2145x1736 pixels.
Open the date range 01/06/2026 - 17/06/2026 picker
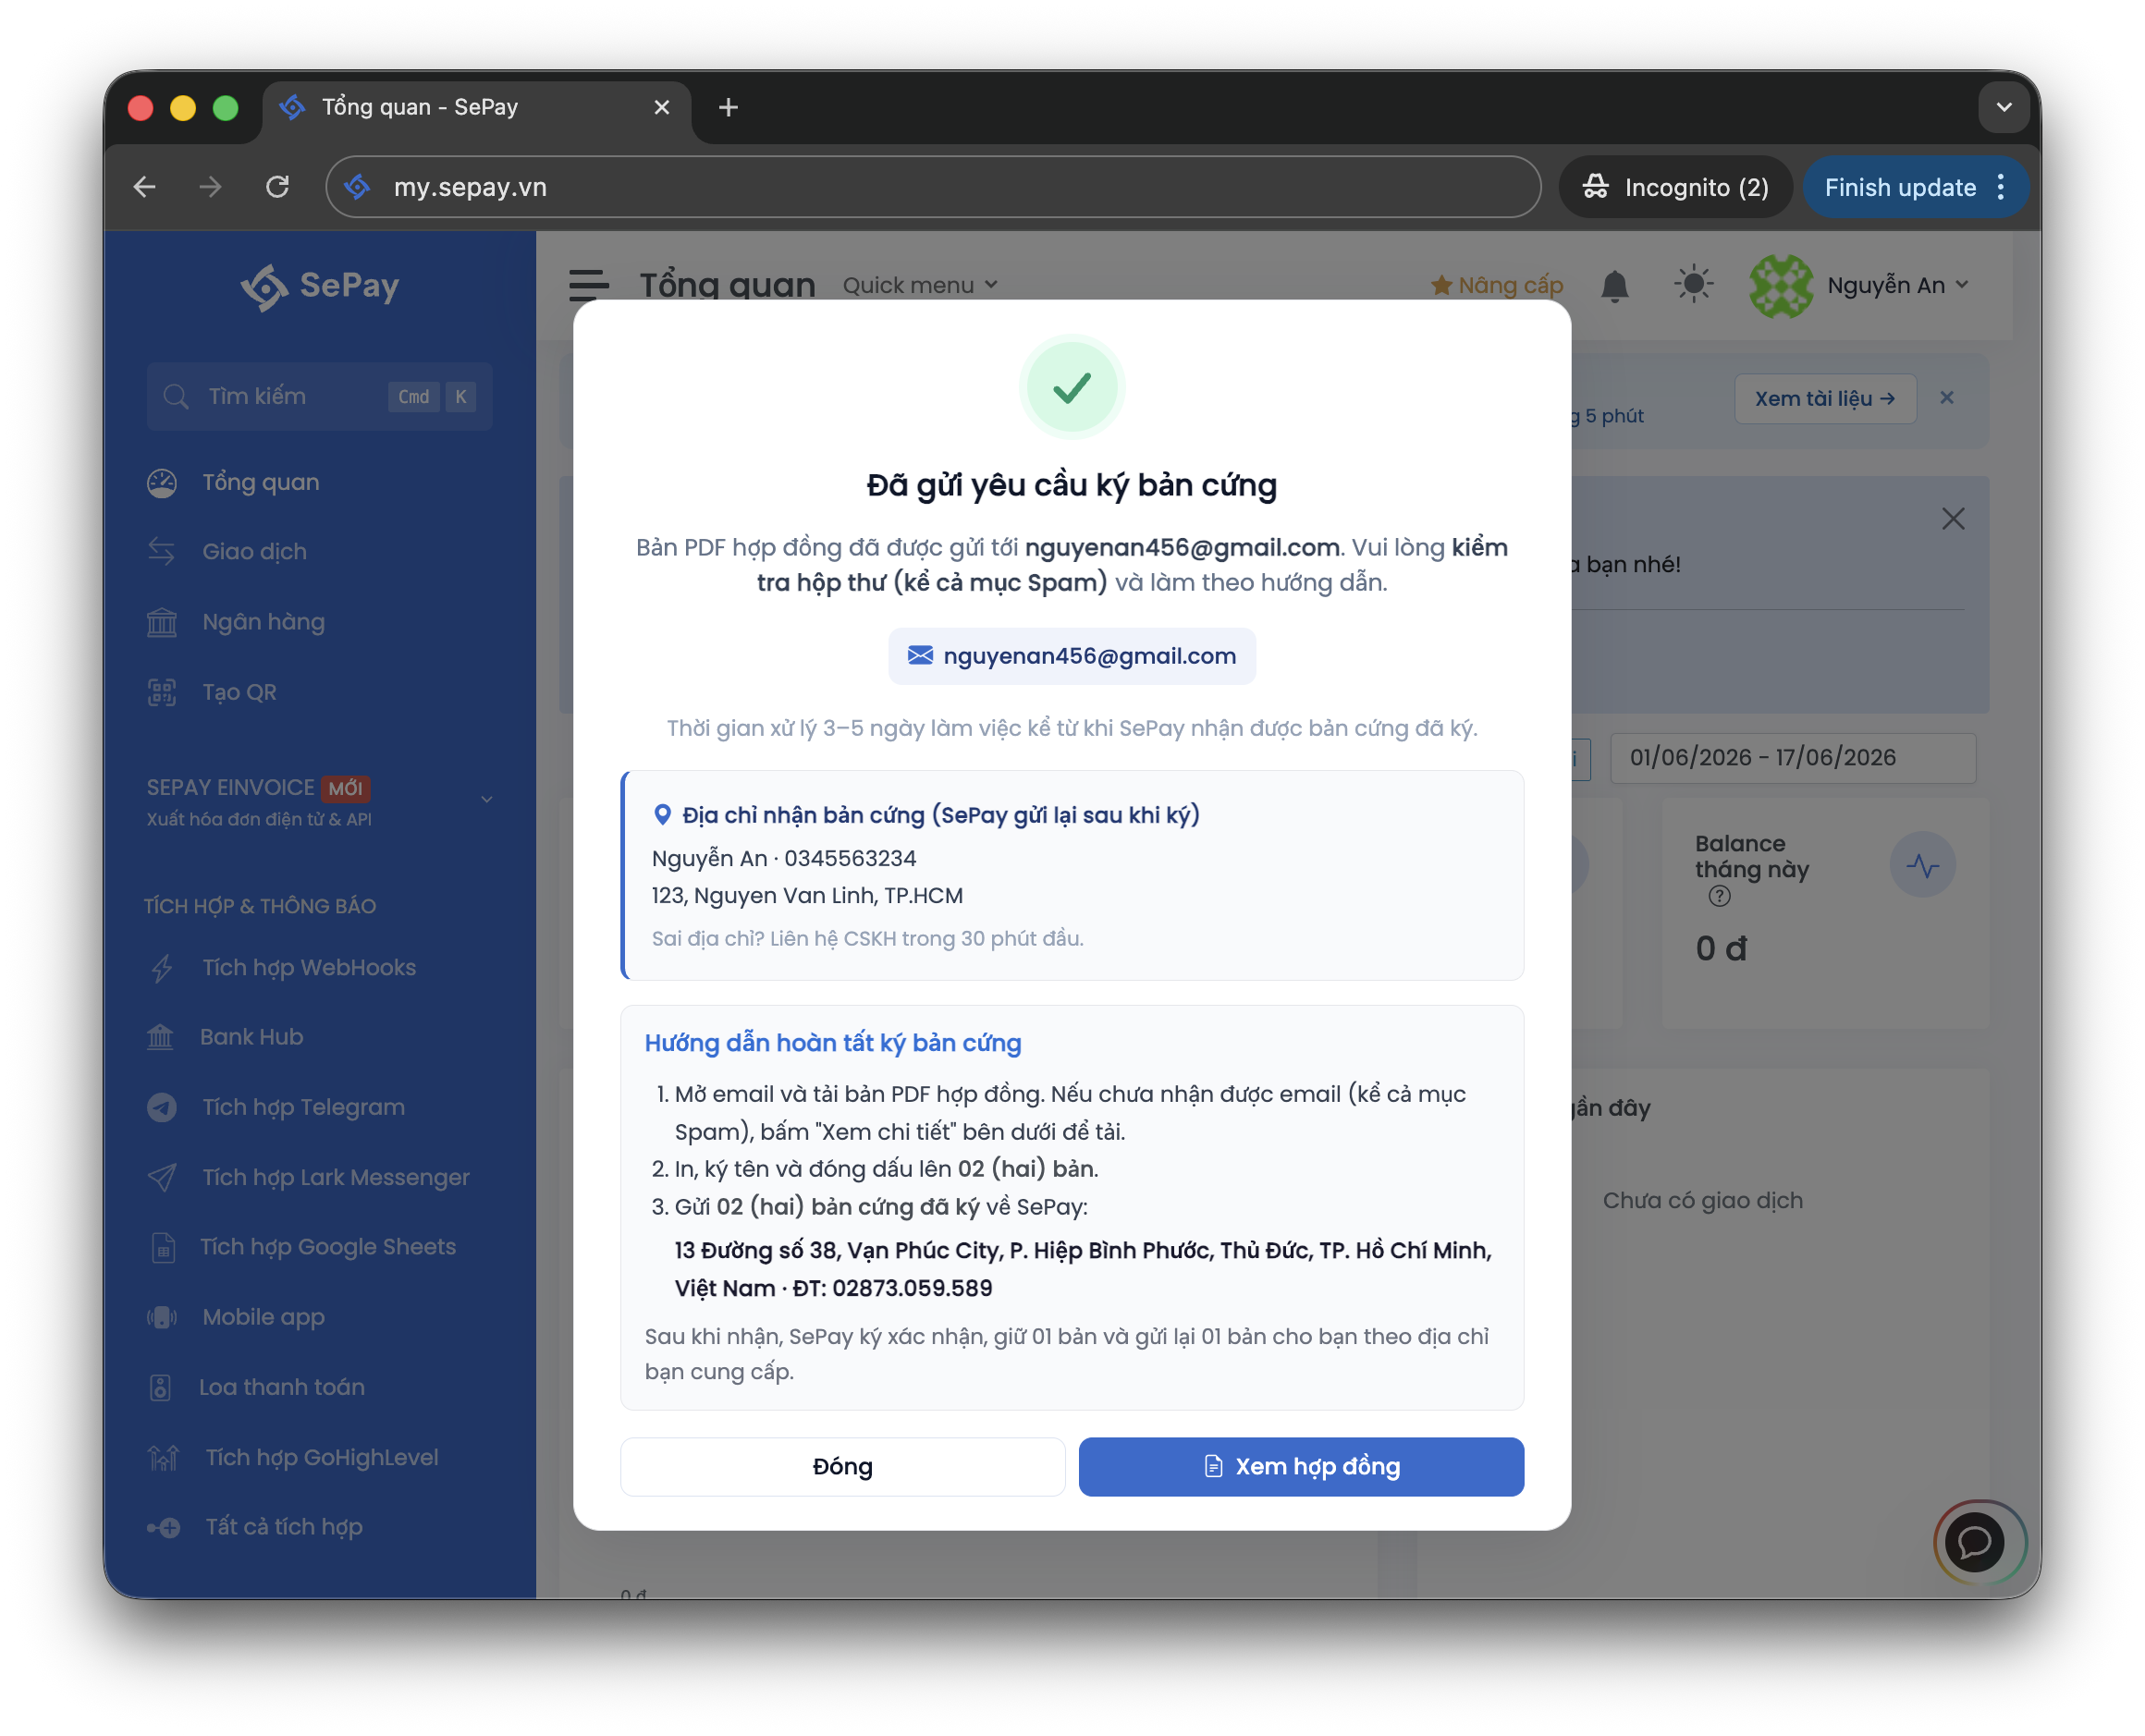pos(1793,758)
